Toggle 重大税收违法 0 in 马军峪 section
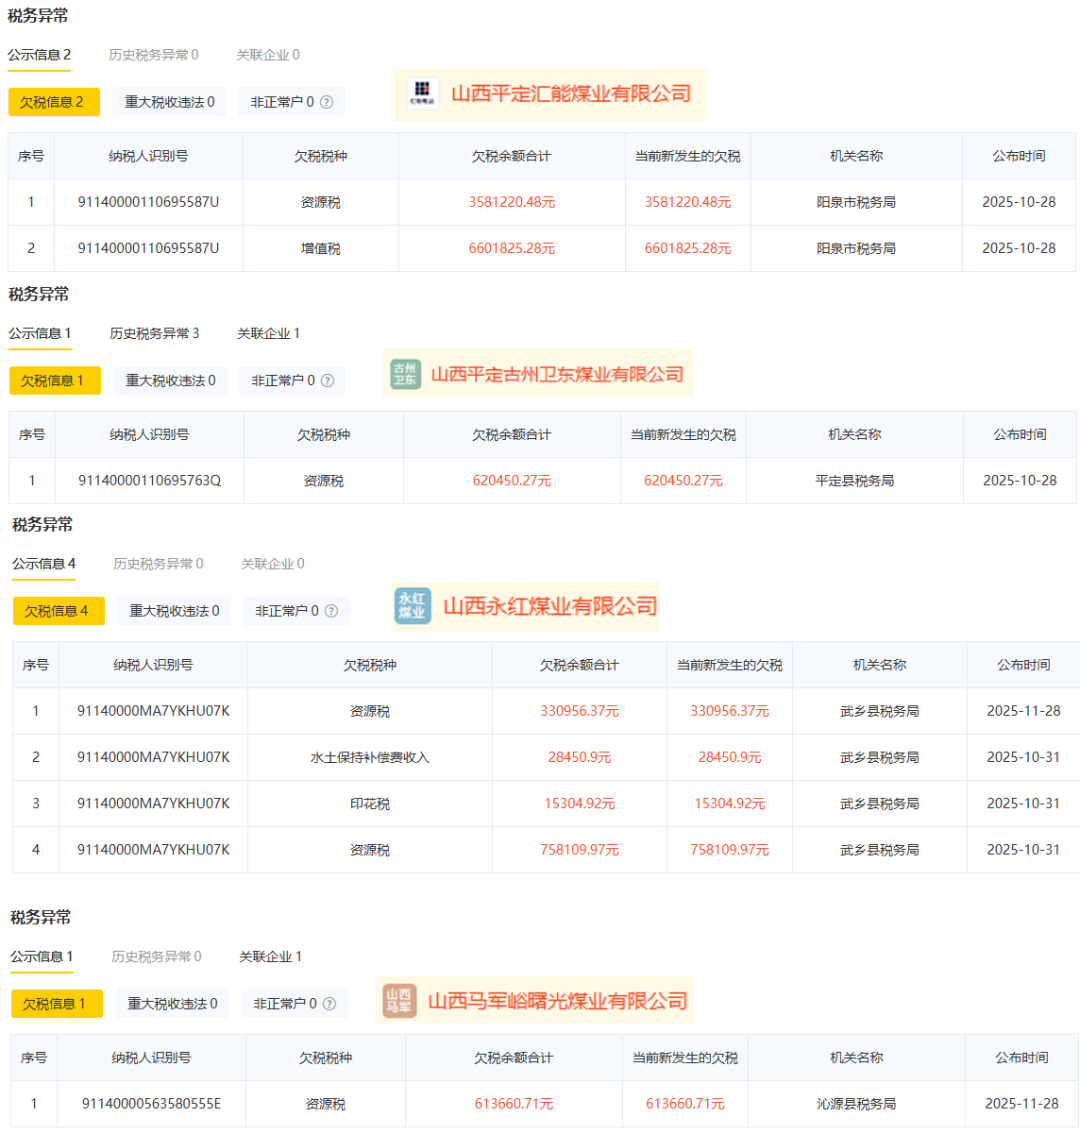Screen dimensions: 1080x1134 coord(171,1004)
